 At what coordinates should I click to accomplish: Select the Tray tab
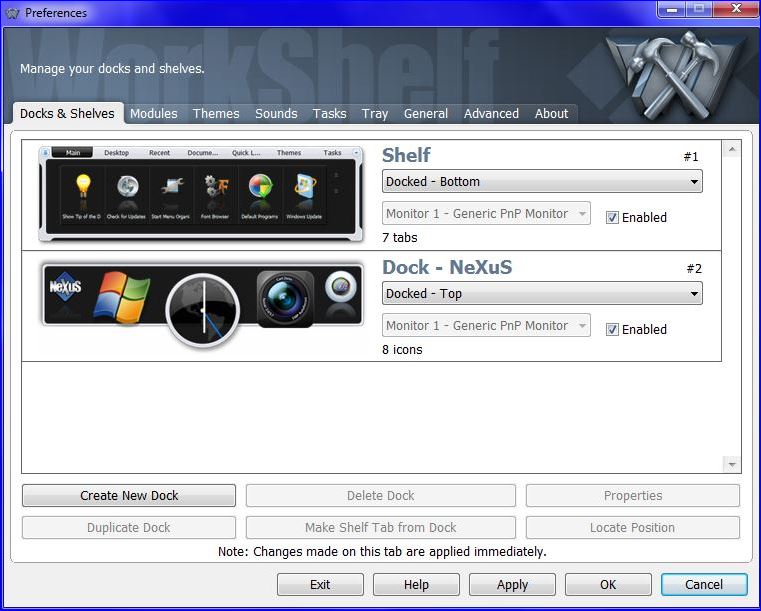pyautogui.click(x=375, y=114)
